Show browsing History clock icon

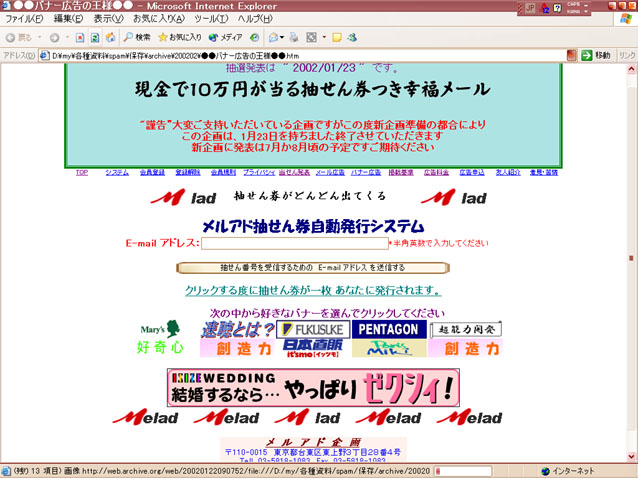coord(255,37)
